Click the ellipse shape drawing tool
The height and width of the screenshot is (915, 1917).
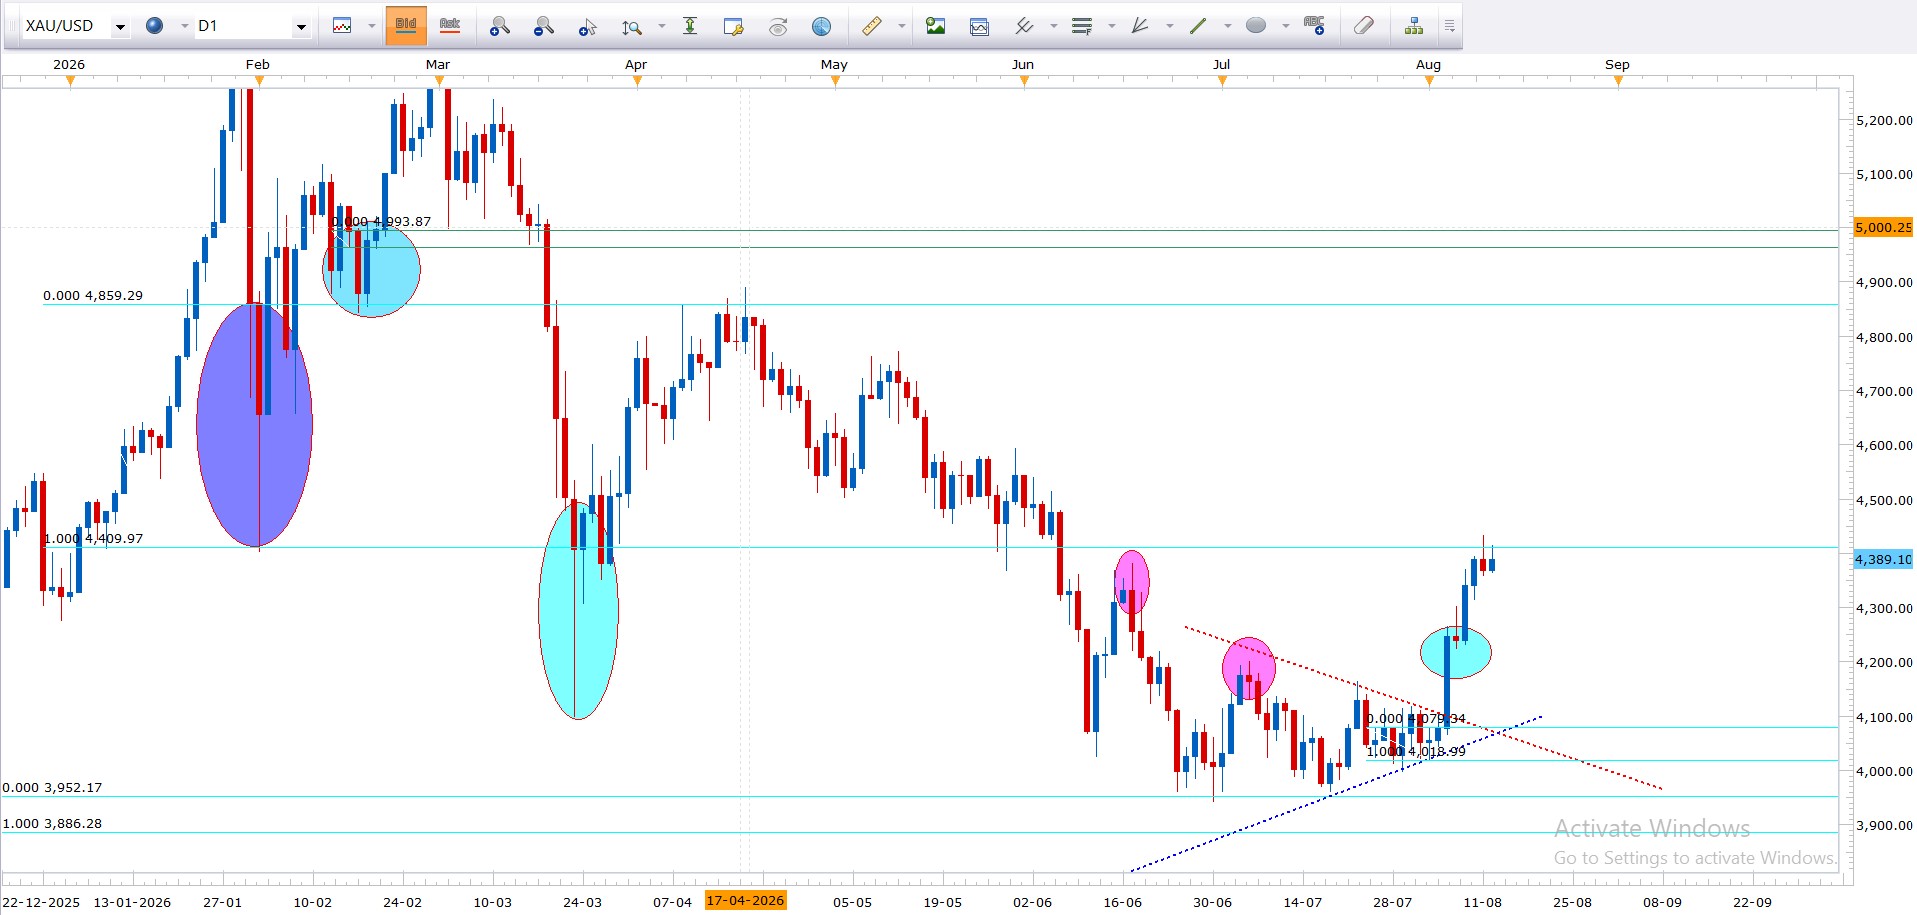coord(1256,26)
